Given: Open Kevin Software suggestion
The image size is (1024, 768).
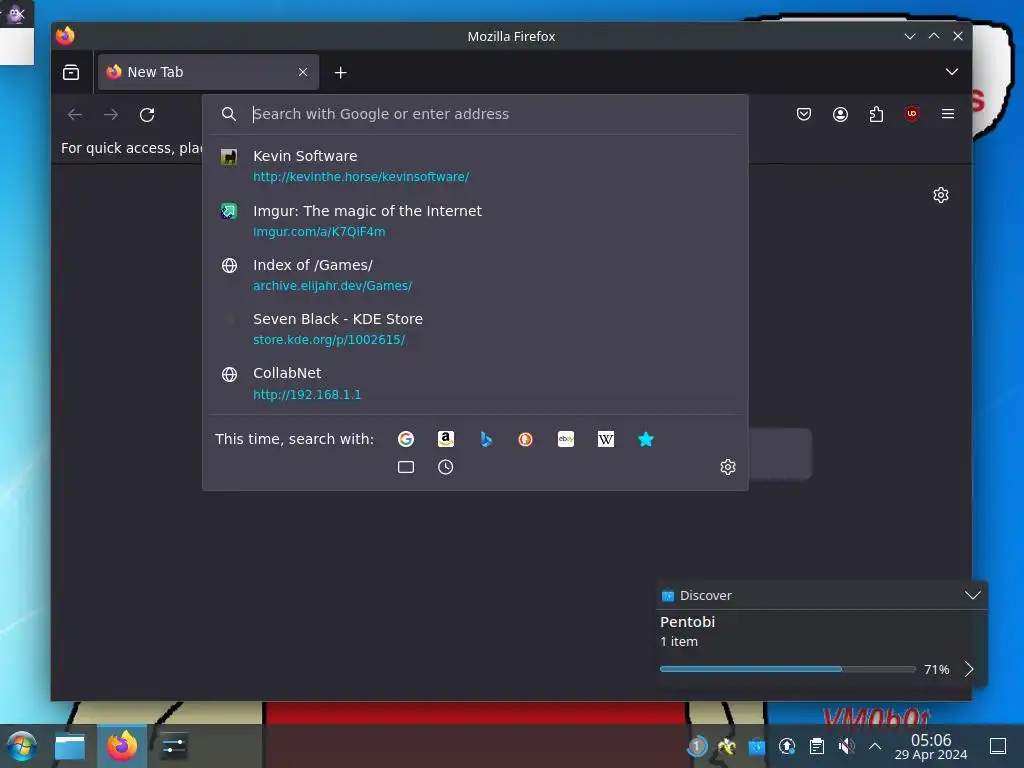Looking at the screenshot, I should point(475,166).
